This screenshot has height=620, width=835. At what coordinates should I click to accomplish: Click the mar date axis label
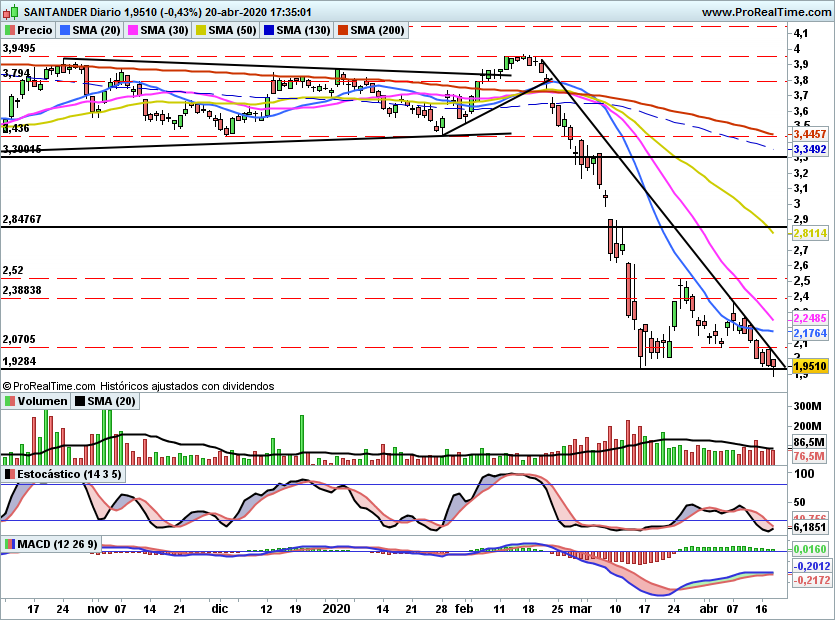tap(580, 609)
